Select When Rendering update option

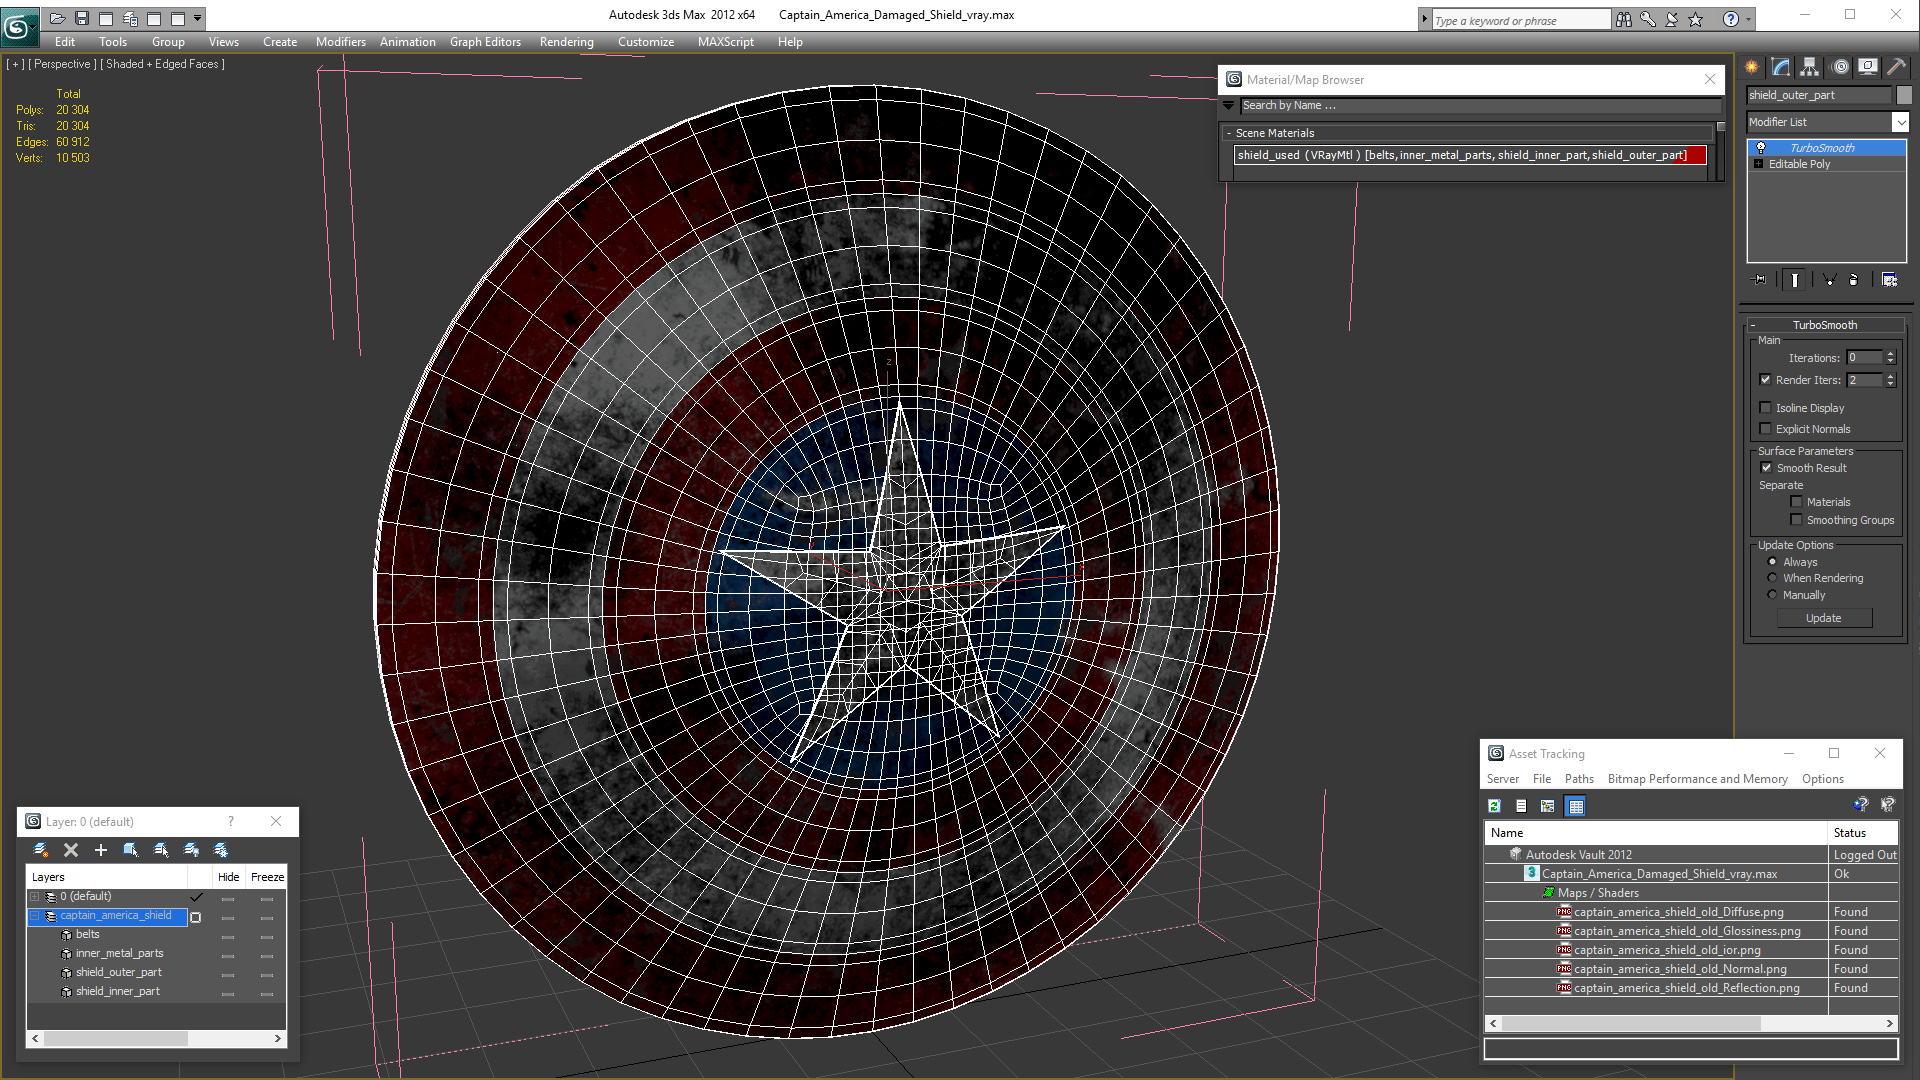click(x=1772, y=578)
